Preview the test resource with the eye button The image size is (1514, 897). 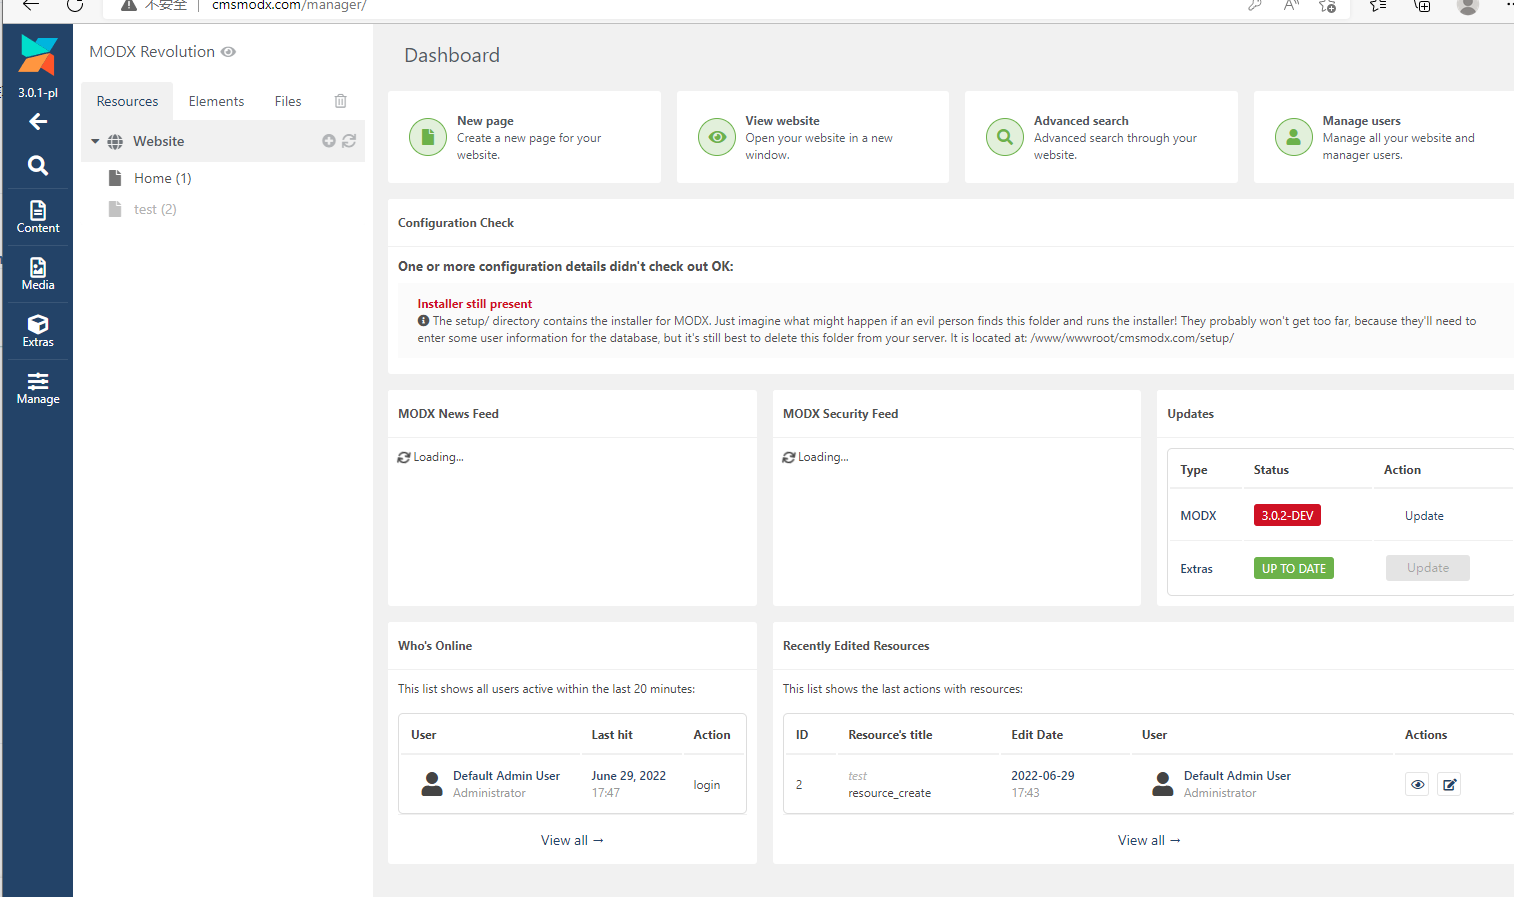[1417, 784]
